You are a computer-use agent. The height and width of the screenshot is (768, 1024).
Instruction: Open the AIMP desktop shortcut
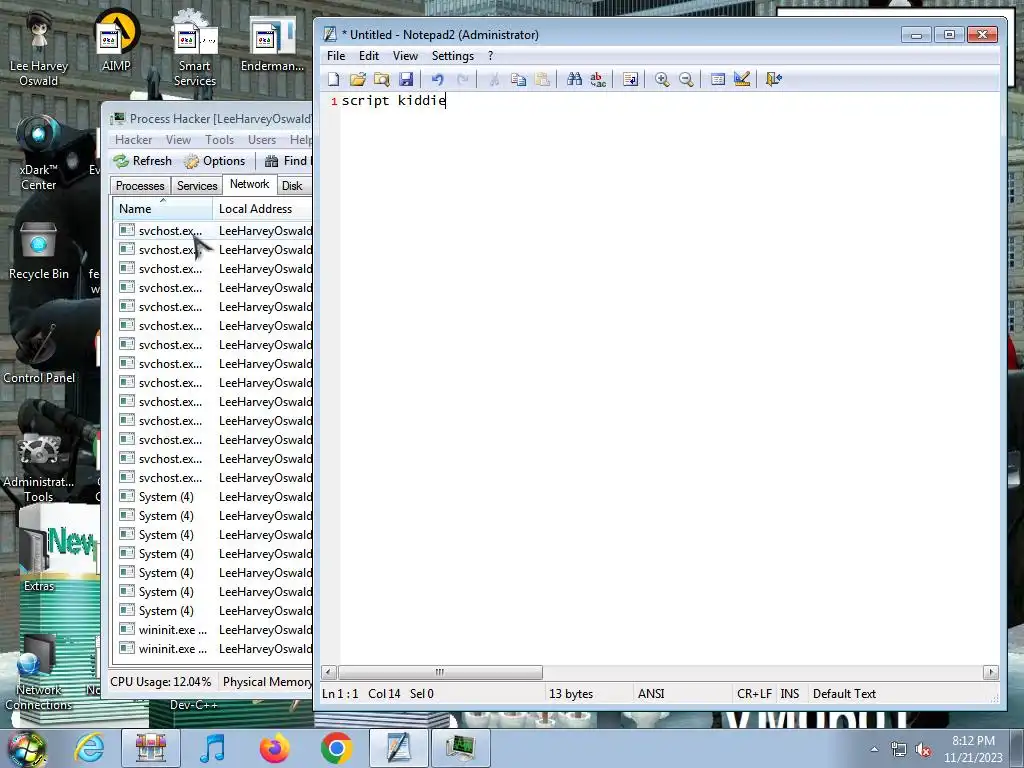(116, 40)
